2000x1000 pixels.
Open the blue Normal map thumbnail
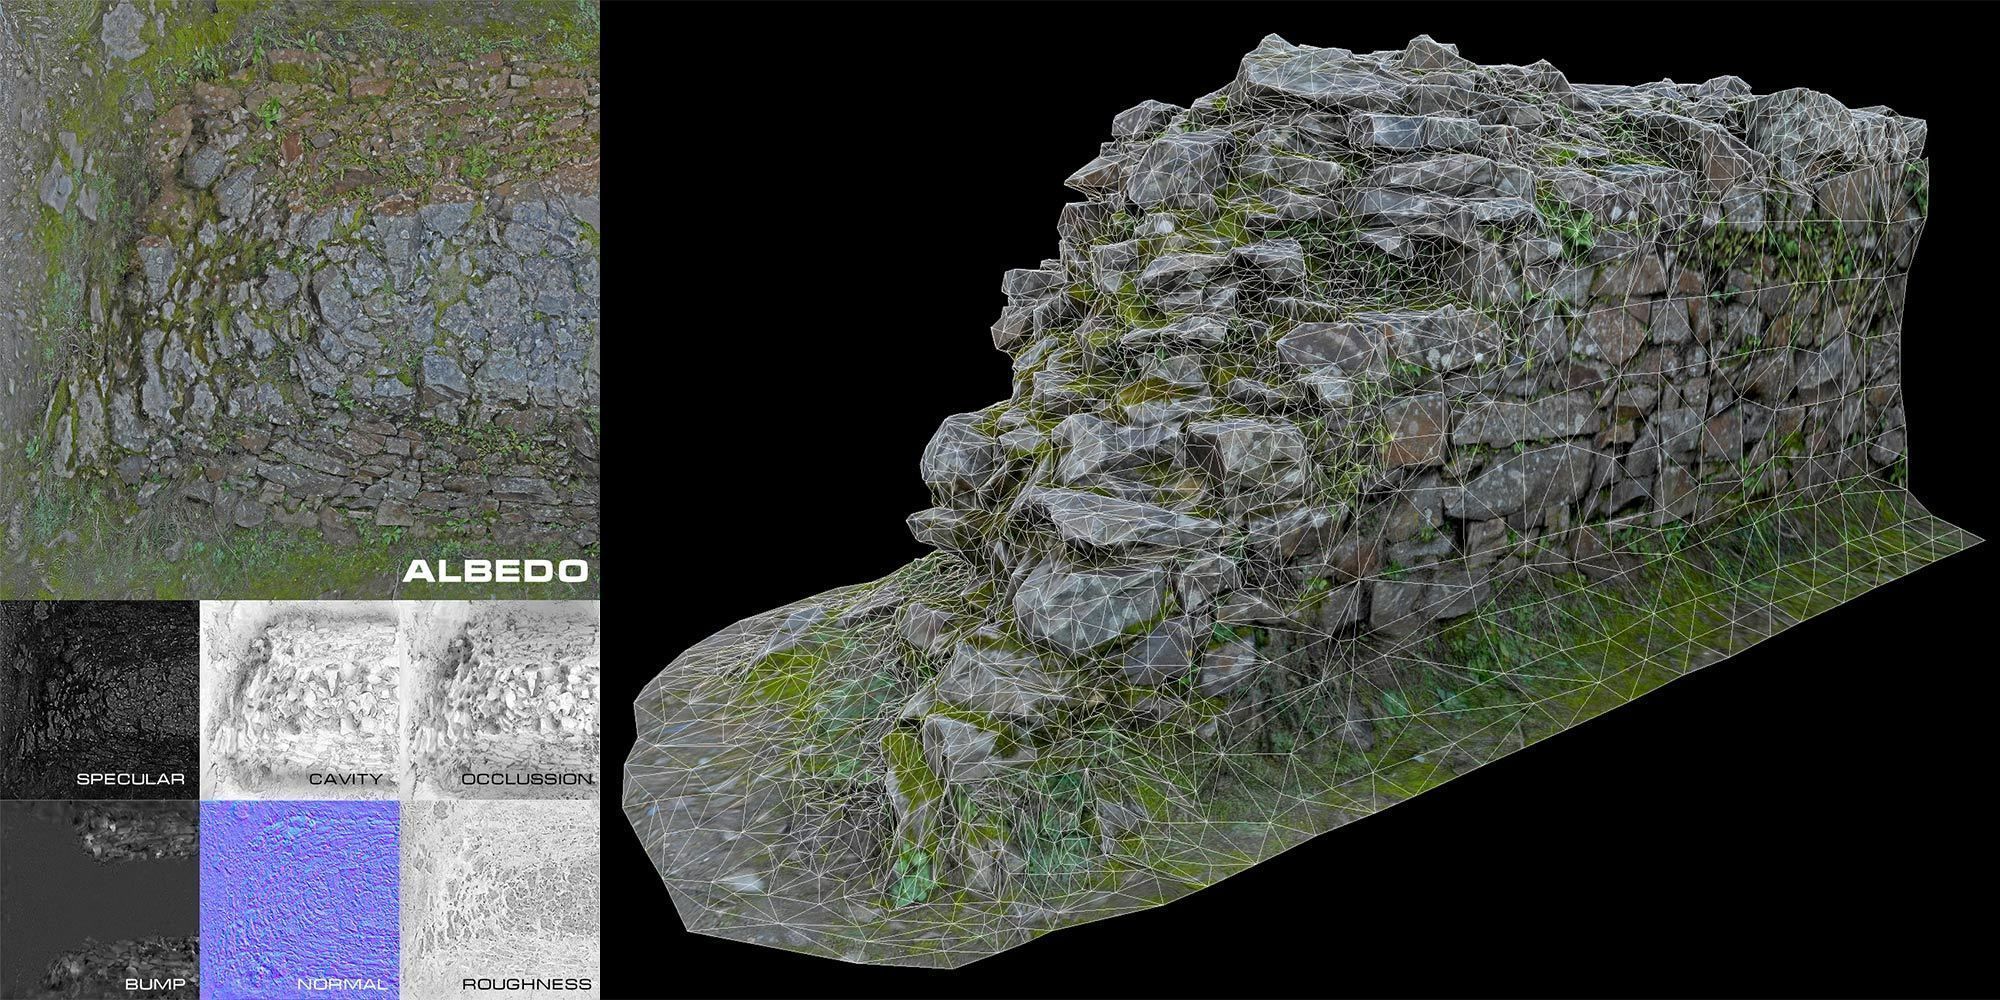click(x=300, y=900)
